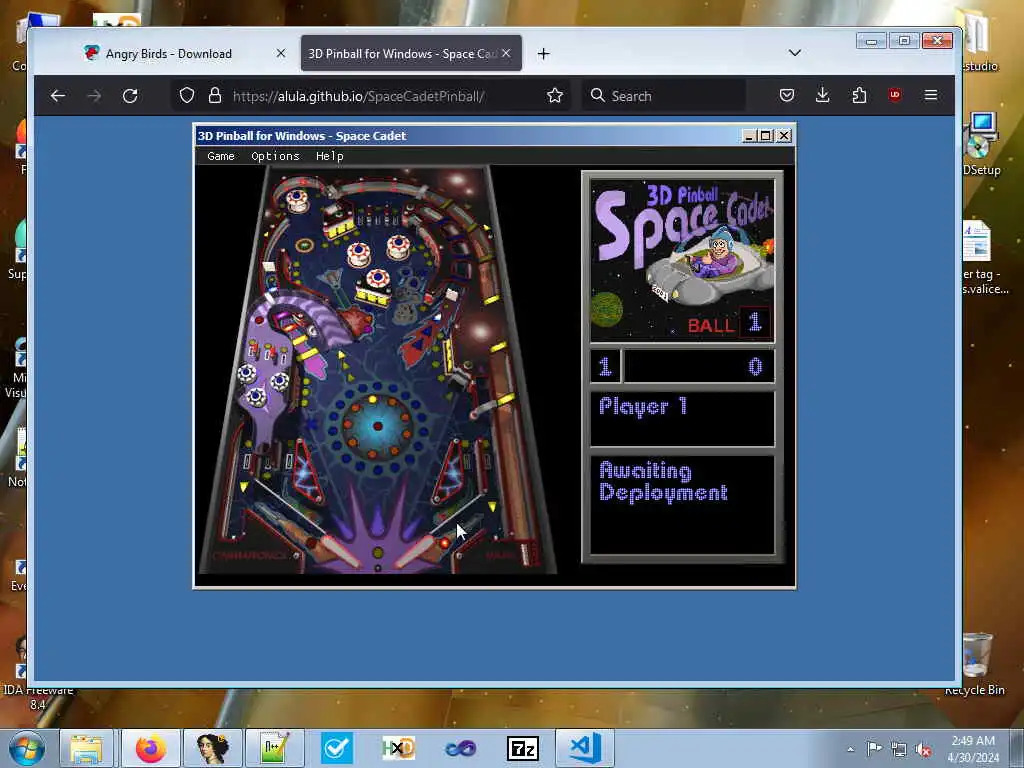
Task: Reload the current page
Action: click(x=131, y=96)
